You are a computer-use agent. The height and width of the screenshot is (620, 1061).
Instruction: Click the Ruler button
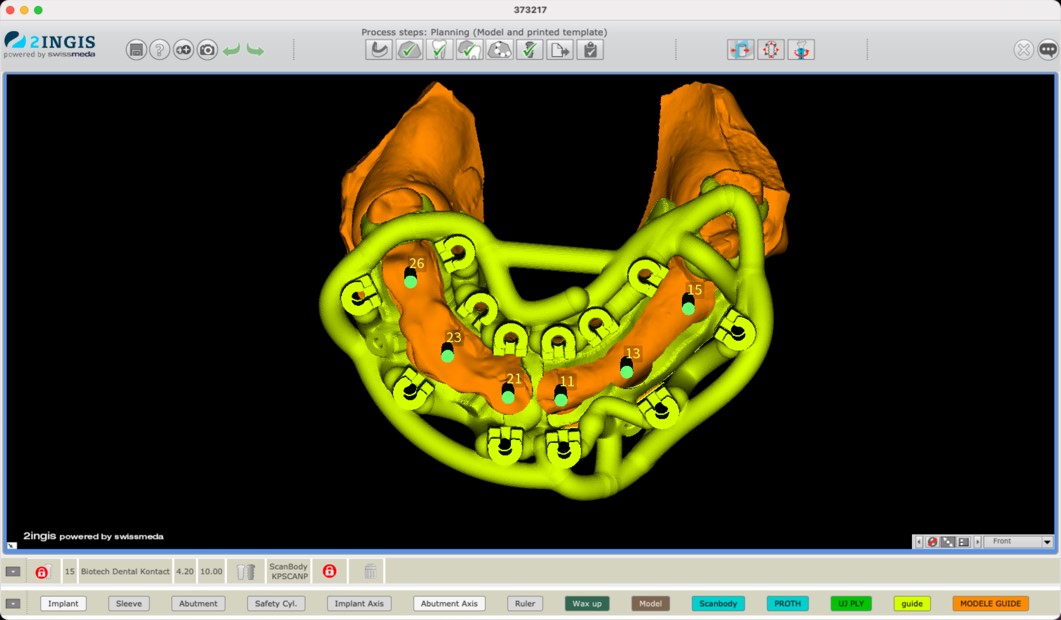[x=524, y=604]
